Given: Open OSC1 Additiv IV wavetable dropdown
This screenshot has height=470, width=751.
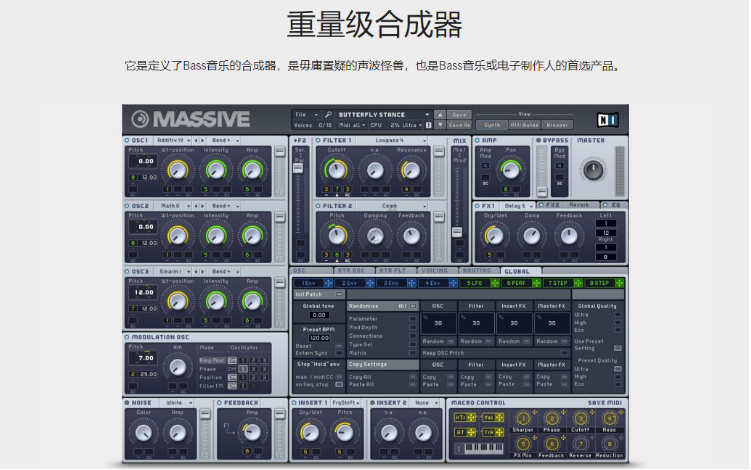Looking at the screenshot, I should pos(173,140).
